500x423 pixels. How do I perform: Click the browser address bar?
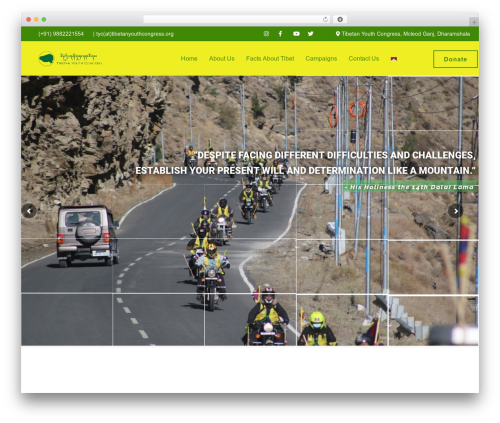pos(237,19)
